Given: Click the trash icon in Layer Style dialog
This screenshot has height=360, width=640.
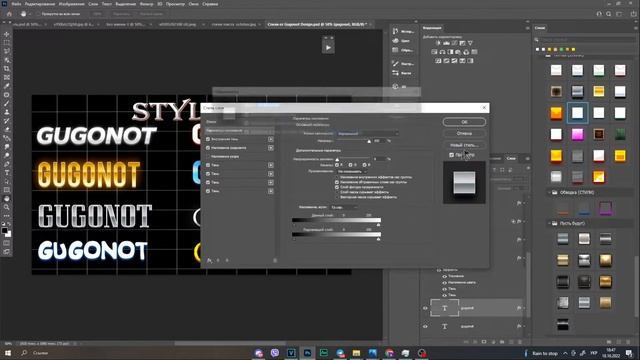Looking at the screenshot, I should coord(275,260).
